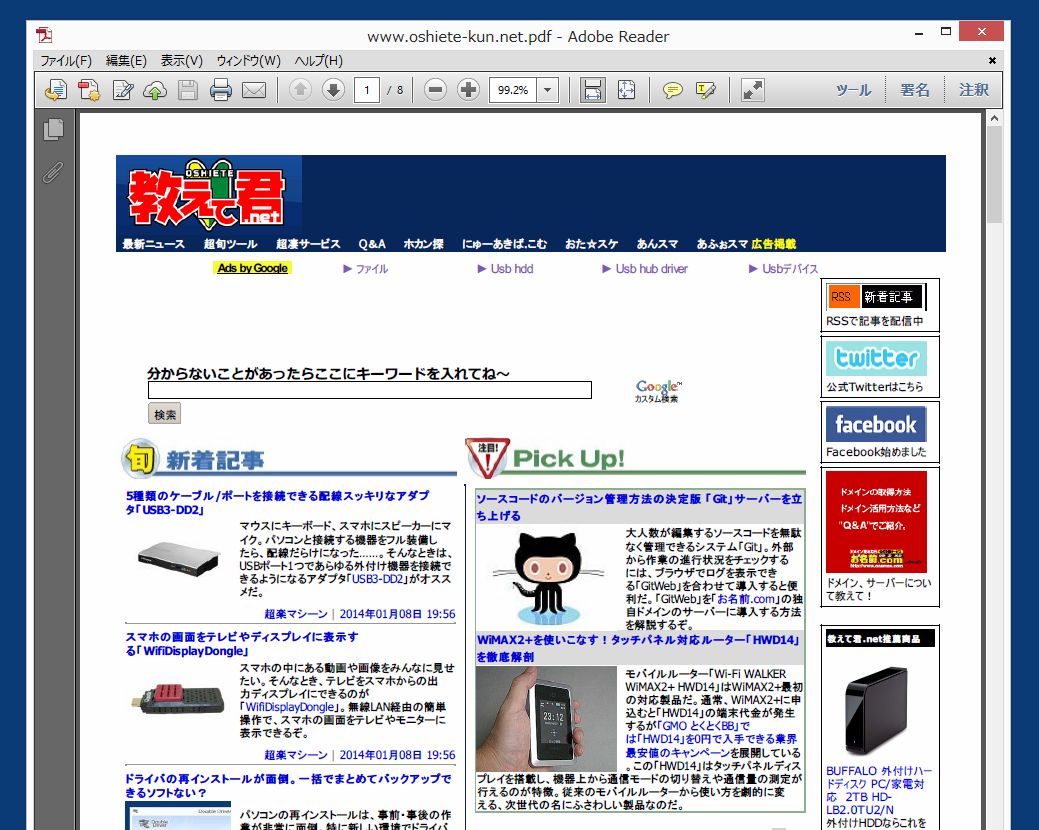Zoom out with the minus button
This screenshot has width=1039, height=830.
click(x=435, y=89)
